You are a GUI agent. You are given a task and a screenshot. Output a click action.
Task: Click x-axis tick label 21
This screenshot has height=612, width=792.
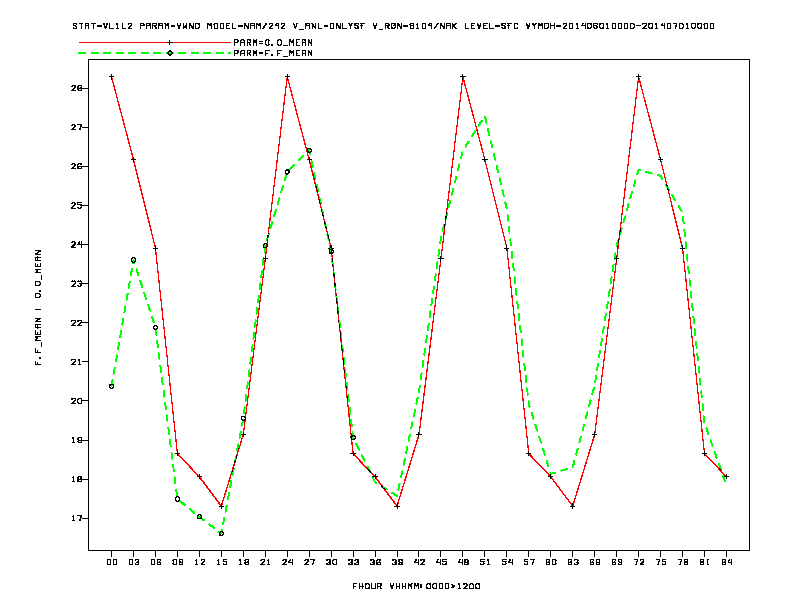click(x=265, y=562)
